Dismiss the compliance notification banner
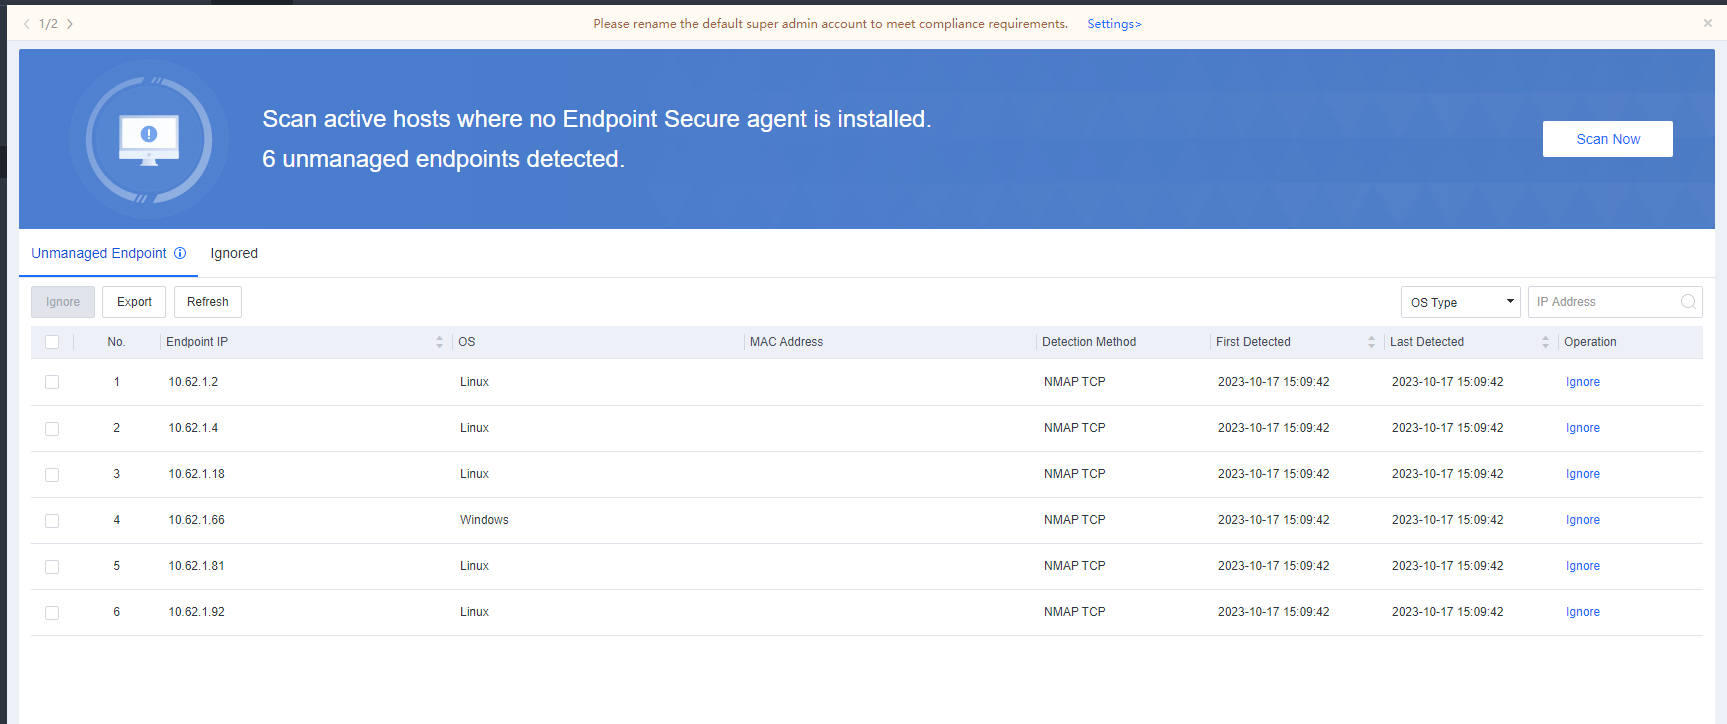 coord(1708,23)
